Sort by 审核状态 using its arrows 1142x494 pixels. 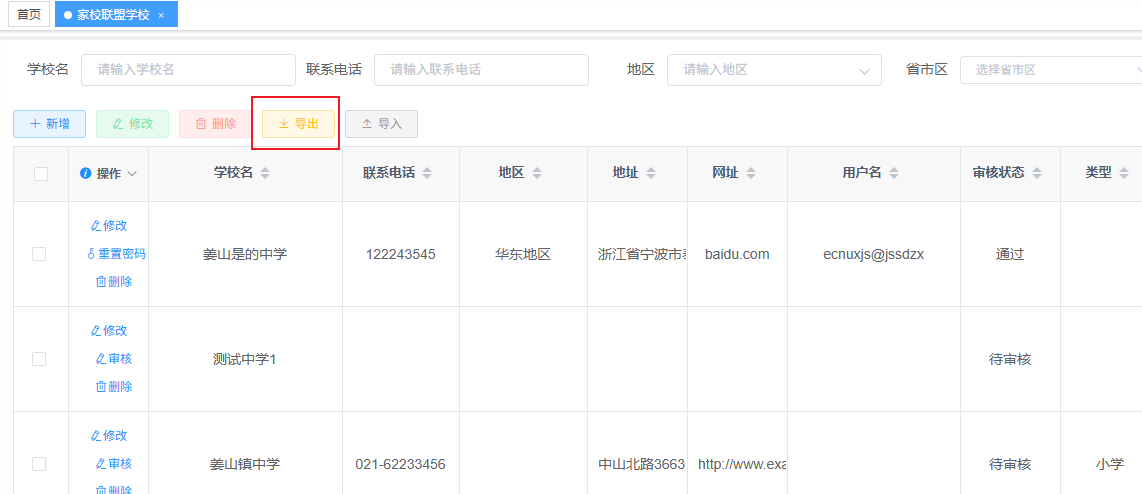[1037, 173]
